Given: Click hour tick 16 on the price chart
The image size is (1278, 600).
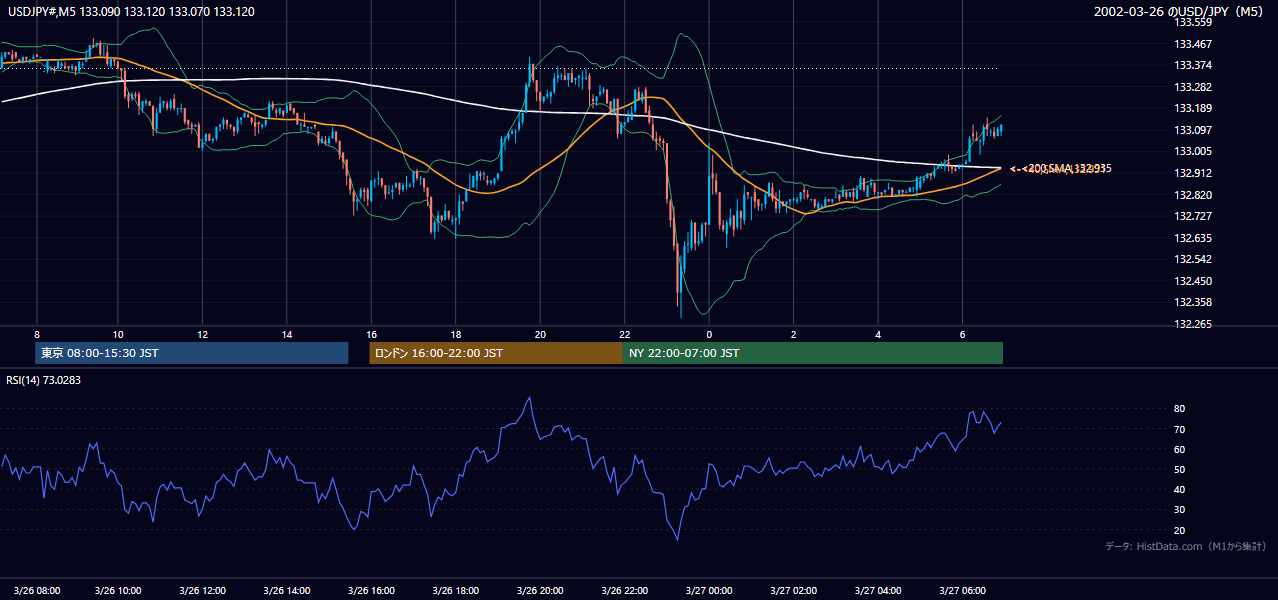Looking at the screenshot, I should click(x=371, y=334).
